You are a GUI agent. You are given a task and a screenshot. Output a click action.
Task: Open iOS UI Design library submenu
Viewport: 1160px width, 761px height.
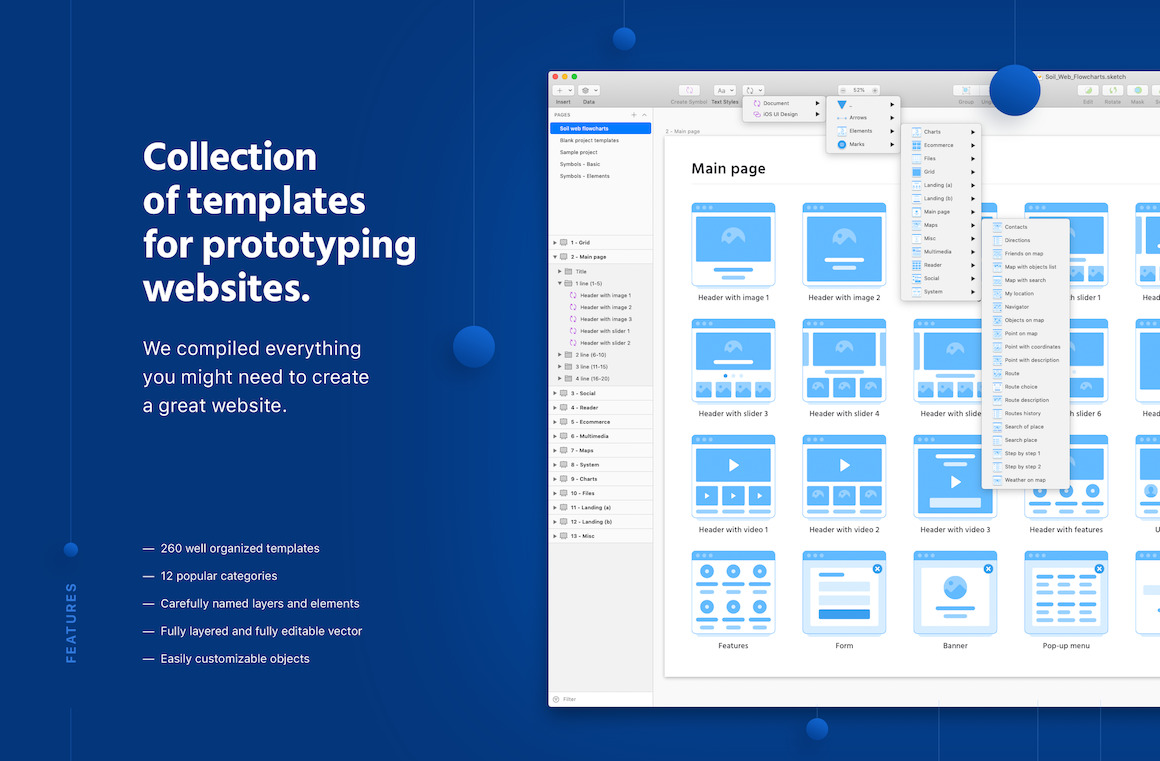[x=780, y=114]
